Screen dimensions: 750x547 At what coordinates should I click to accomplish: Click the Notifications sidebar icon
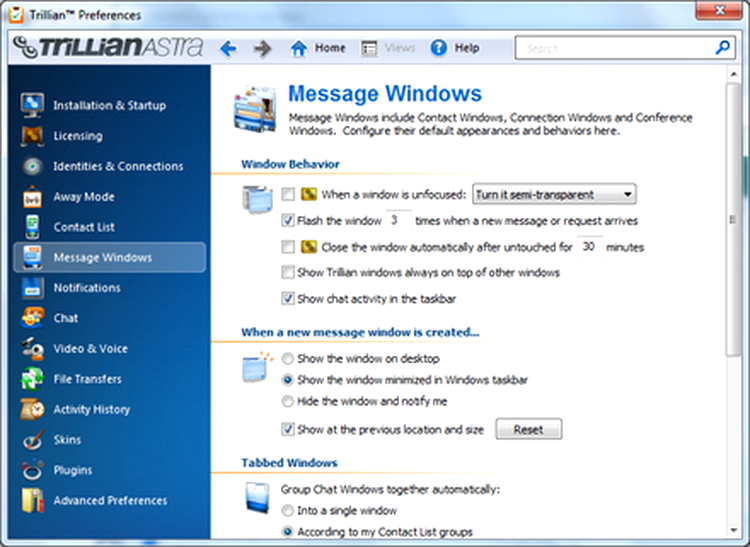(32, 288)
